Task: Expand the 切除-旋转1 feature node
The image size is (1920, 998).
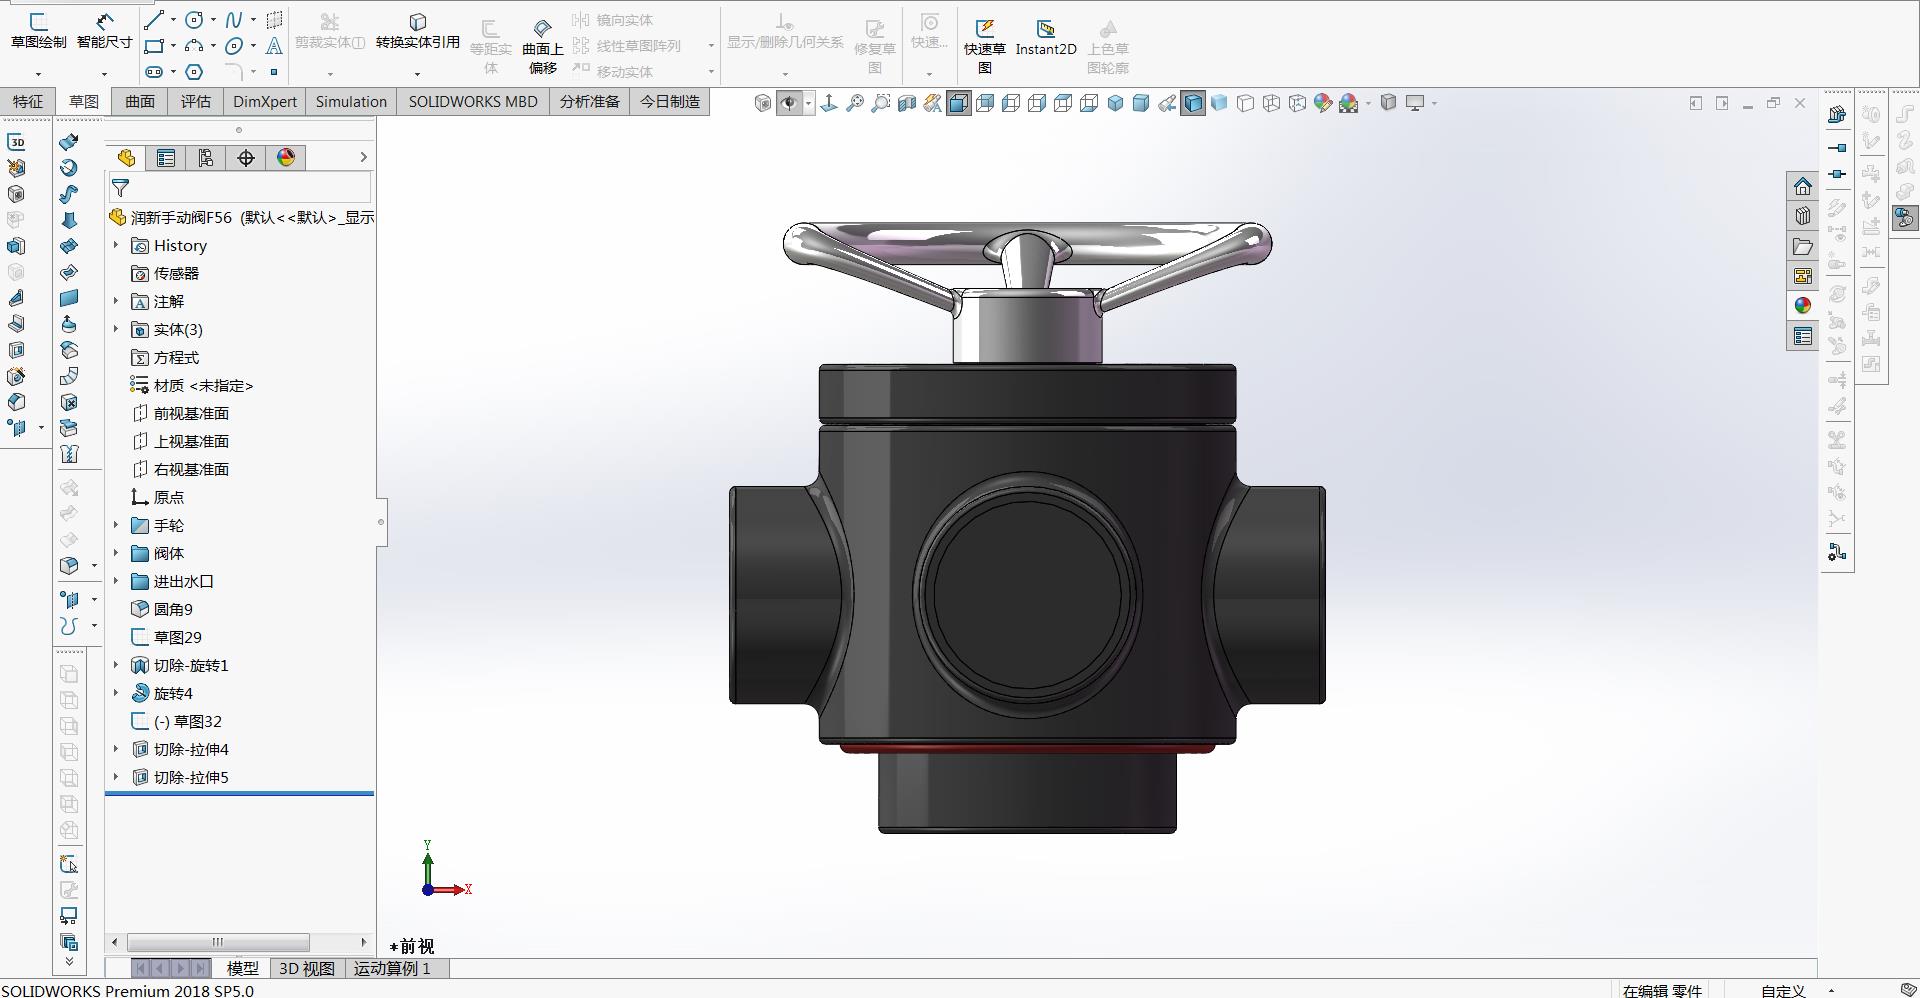Action: click(x=116, y=665)
